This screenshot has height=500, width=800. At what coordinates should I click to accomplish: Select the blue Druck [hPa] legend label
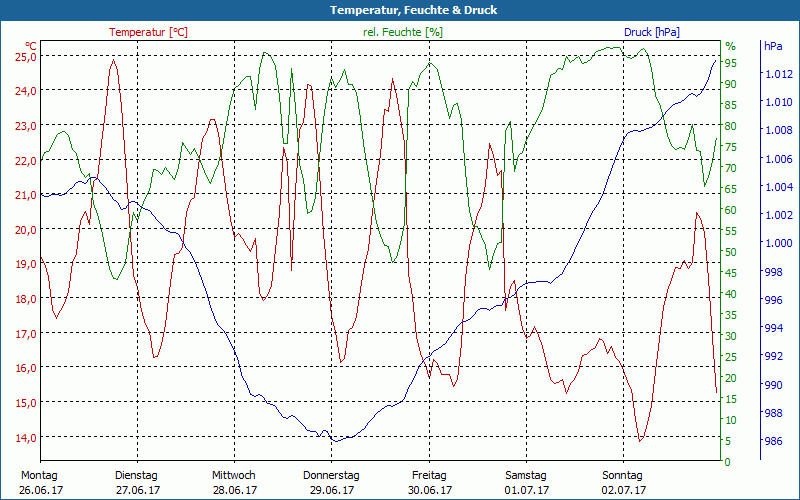pos(652,32)
